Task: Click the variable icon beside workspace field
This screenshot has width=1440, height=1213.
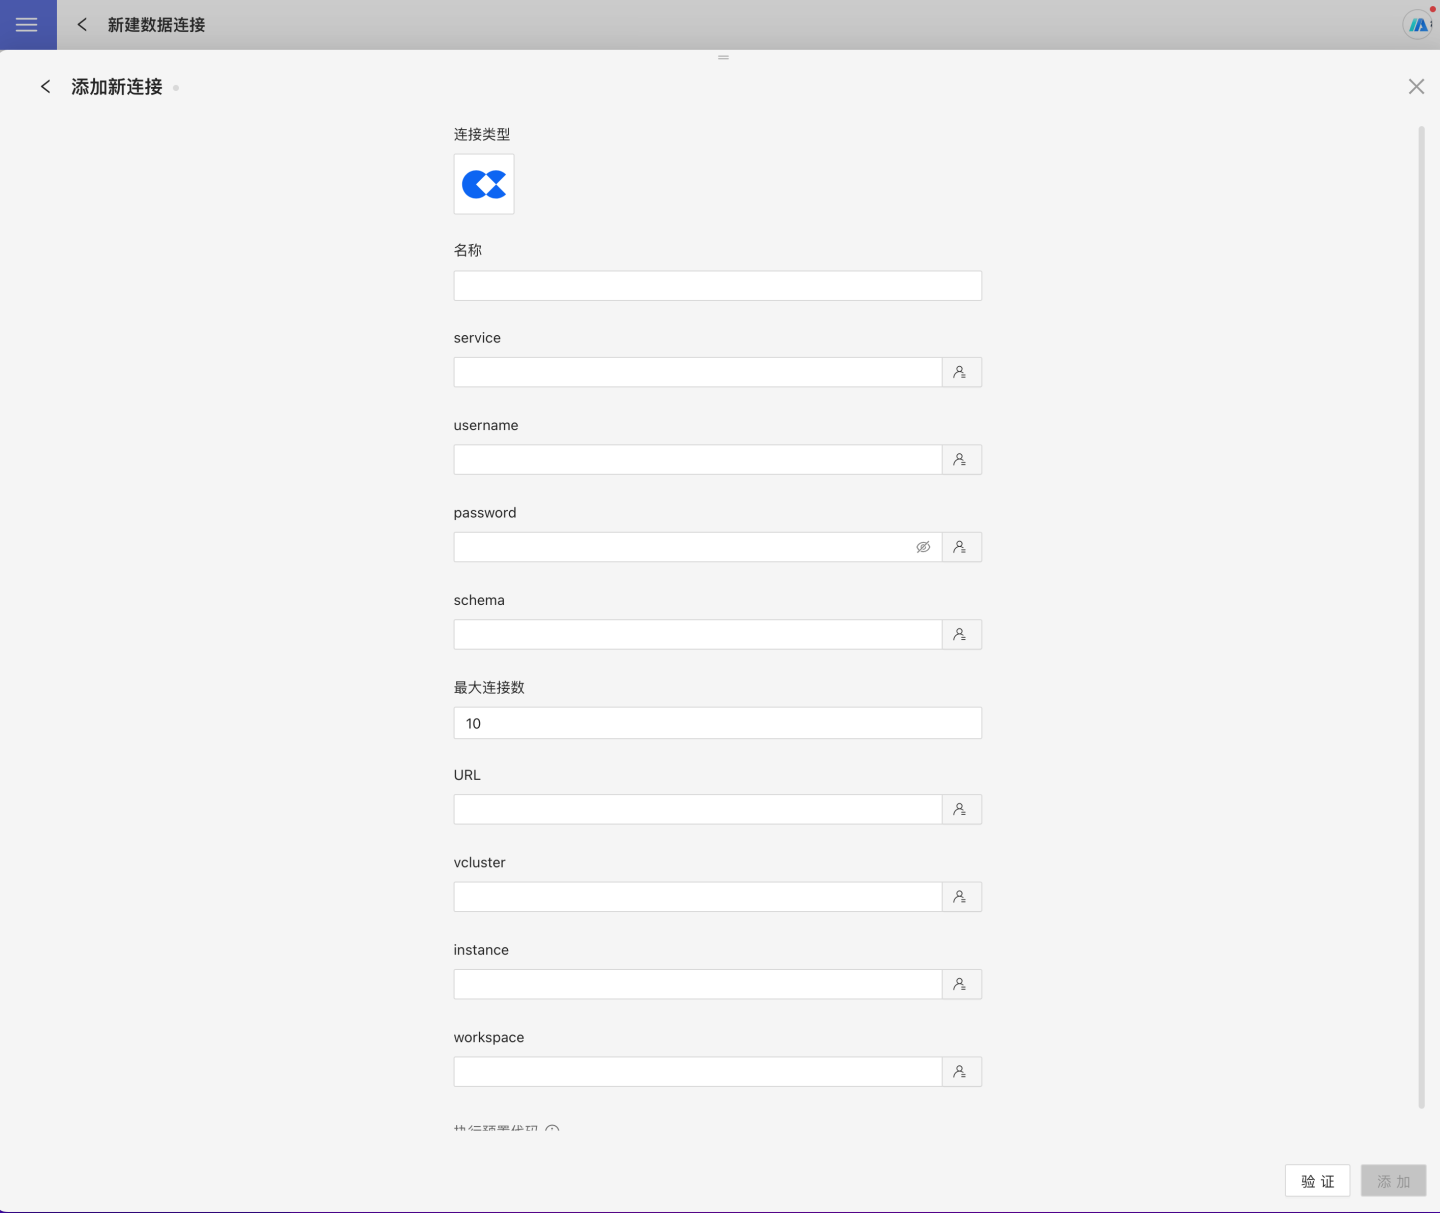Action: click(960, 1072)
